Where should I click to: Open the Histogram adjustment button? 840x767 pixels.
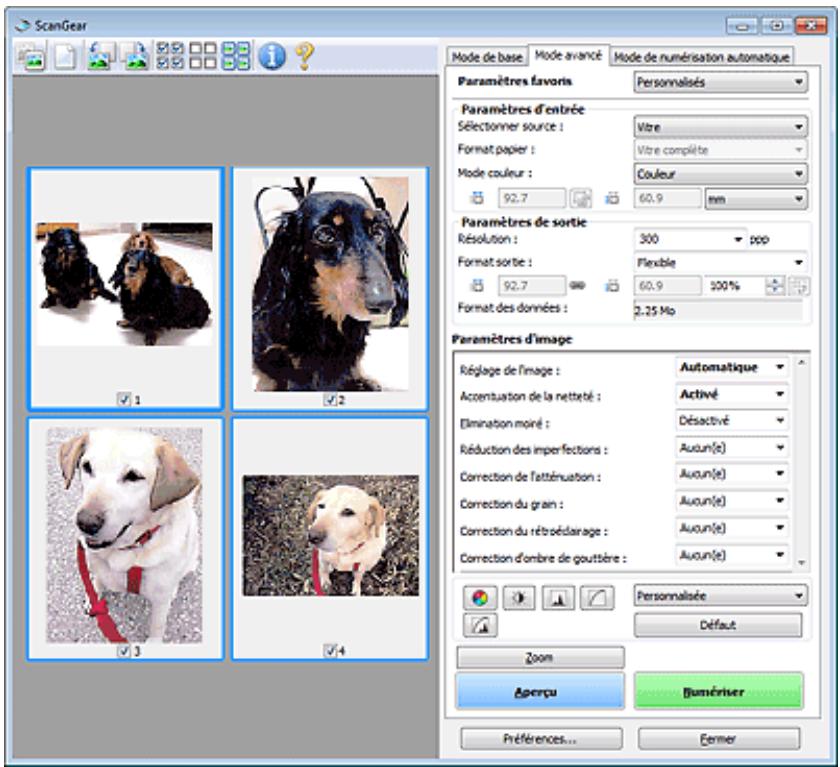558,598
